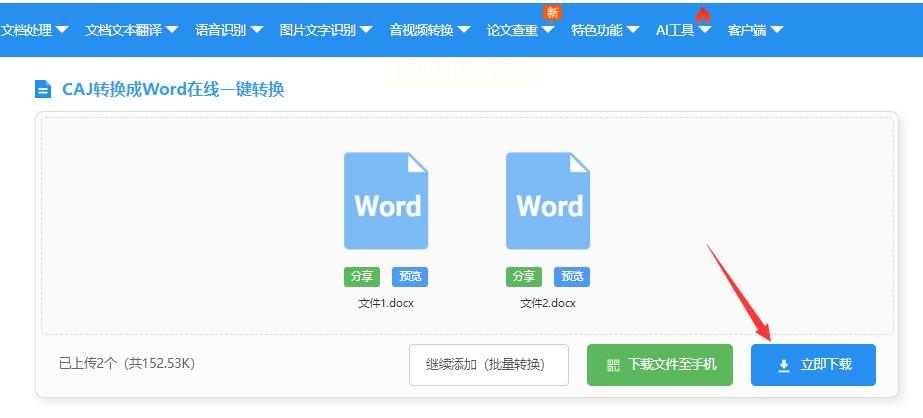Click the download arrow icon on 立即下载
The height and width of the screenshot is (418, 923).
click(784, 366)
